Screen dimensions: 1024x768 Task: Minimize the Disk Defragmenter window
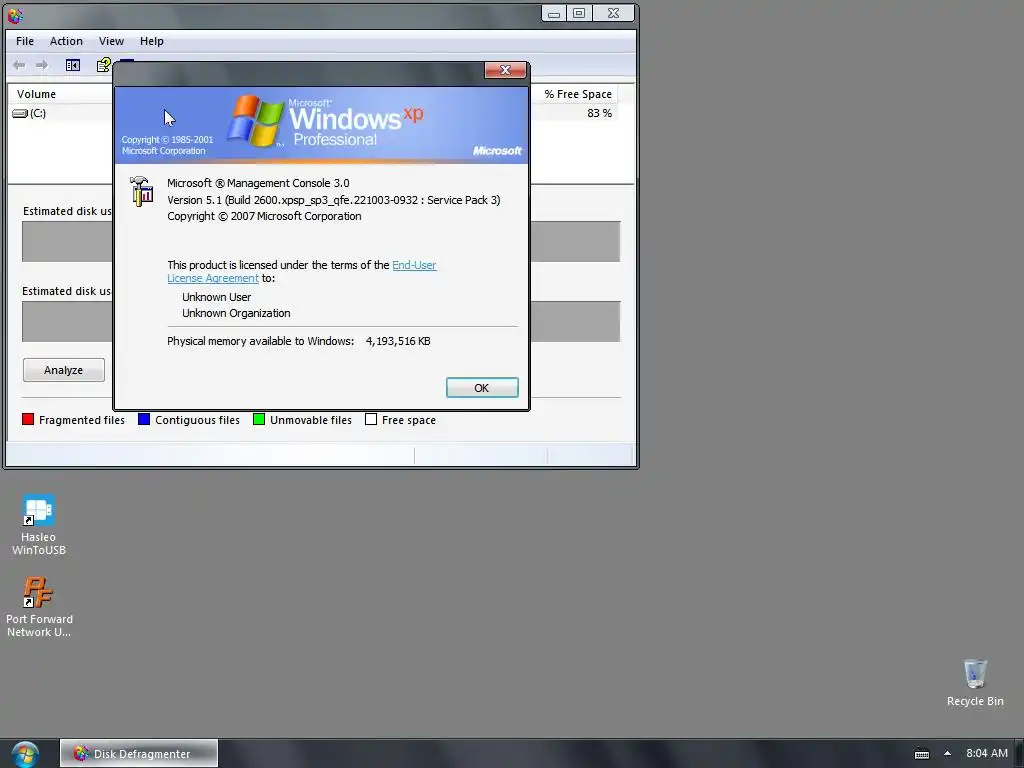tap(554, 14)
